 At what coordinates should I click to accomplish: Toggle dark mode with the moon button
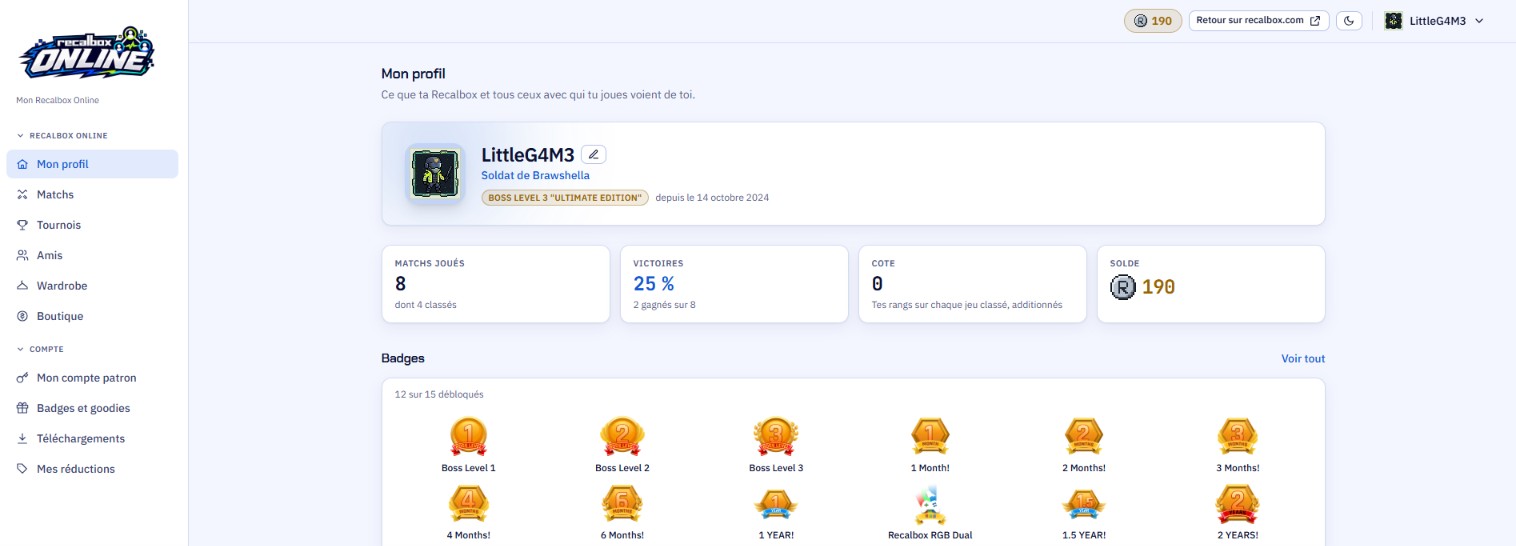pyautogui.click(x=1349, y=20)
